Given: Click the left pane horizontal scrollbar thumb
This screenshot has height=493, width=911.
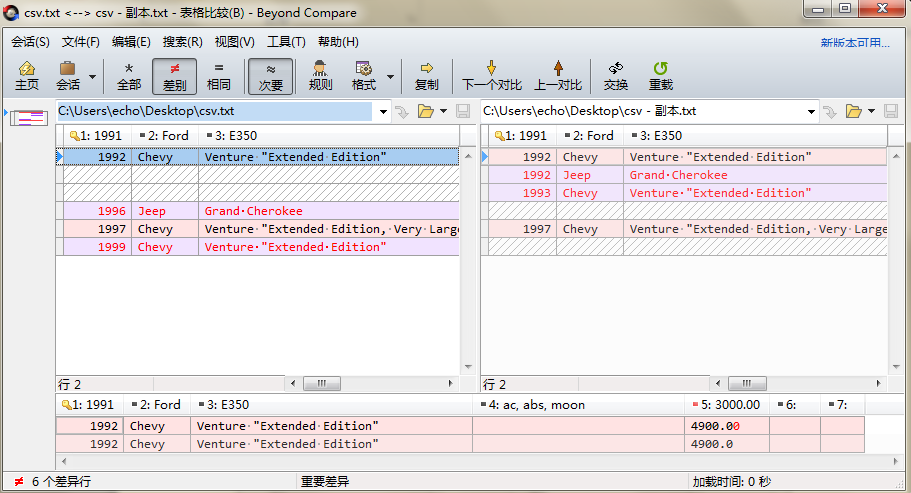Looking at the screenshot, I should click(x=321, y=384).
